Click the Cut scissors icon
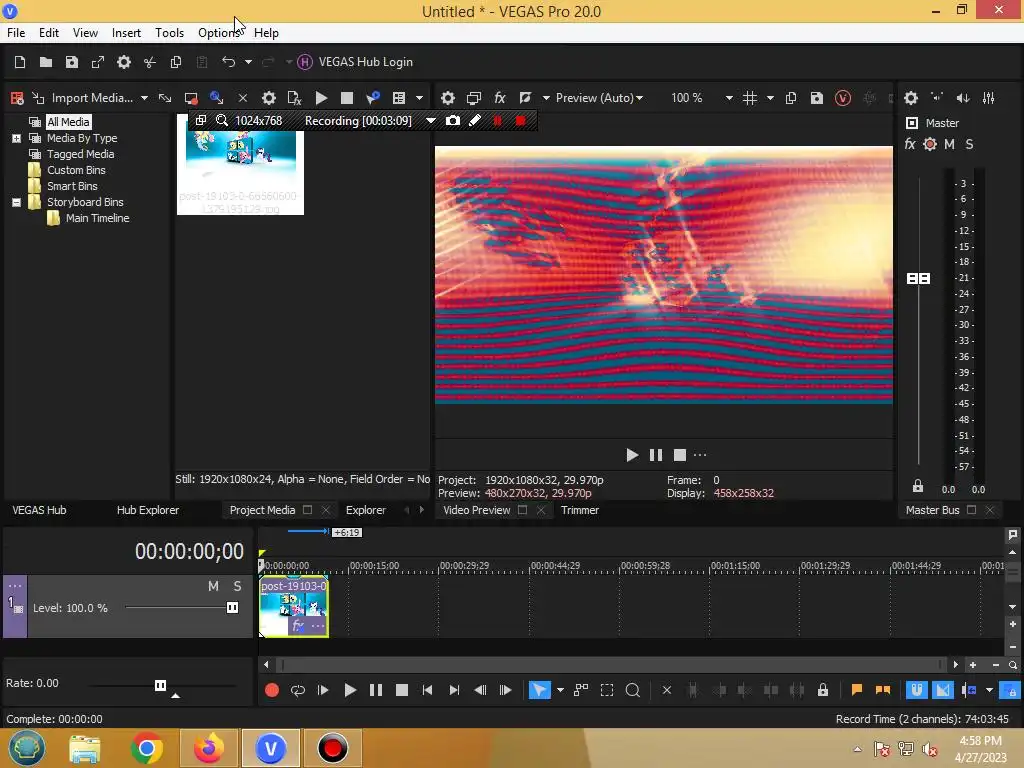Viewport: 1024px width, 768px height. click(150, 62)
